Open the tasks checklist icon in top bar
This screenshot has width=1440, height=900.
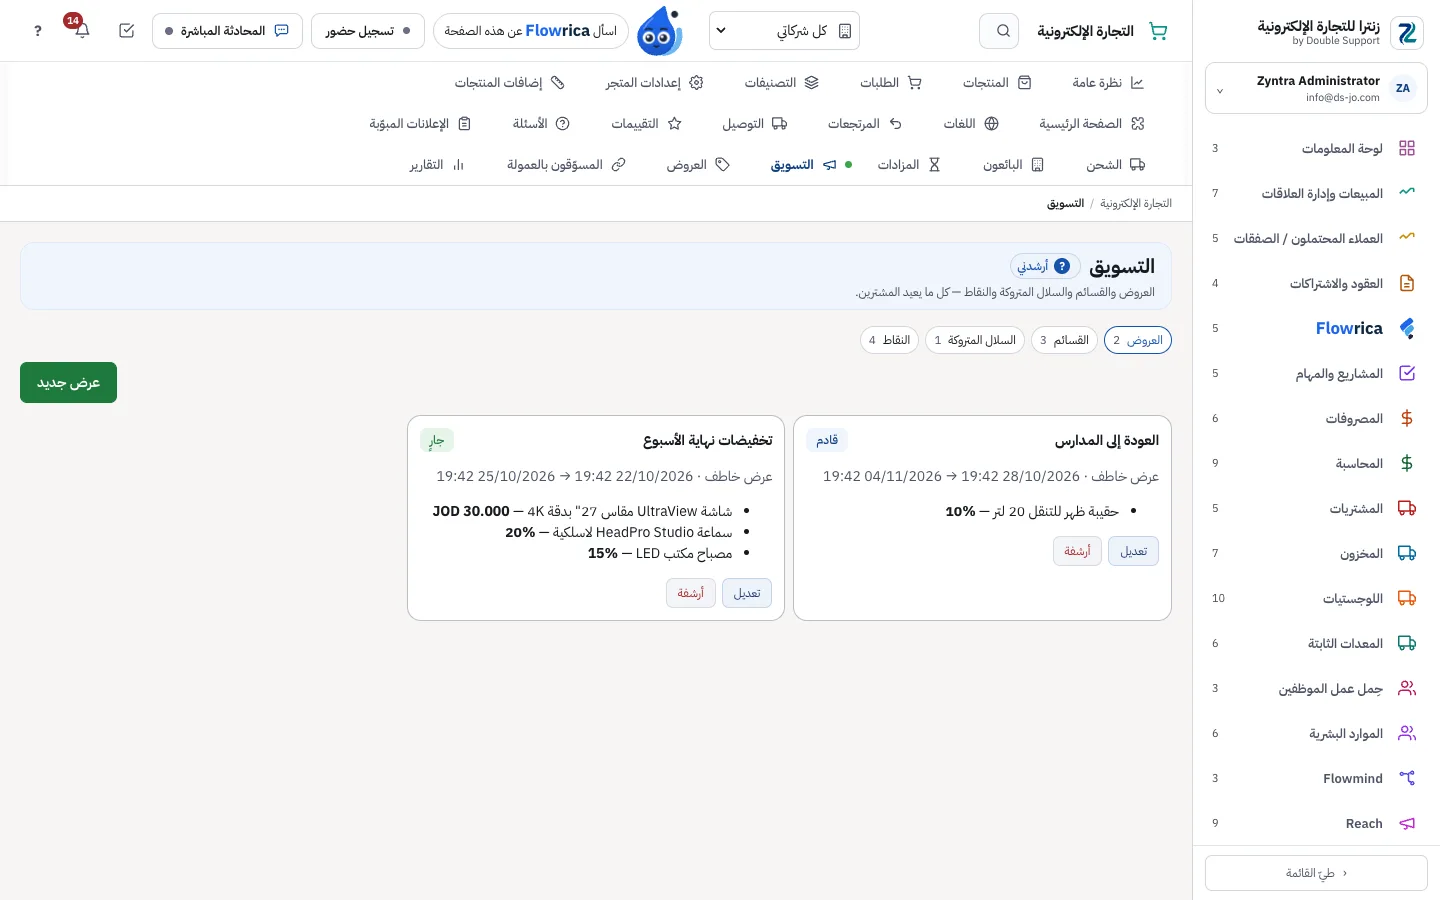click(x=126, y=31)
